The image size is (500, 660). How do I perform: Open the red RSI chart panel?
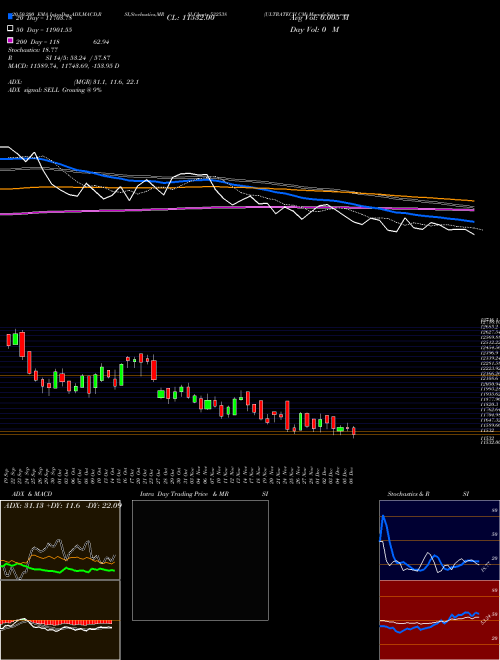(x=439, y=620)
